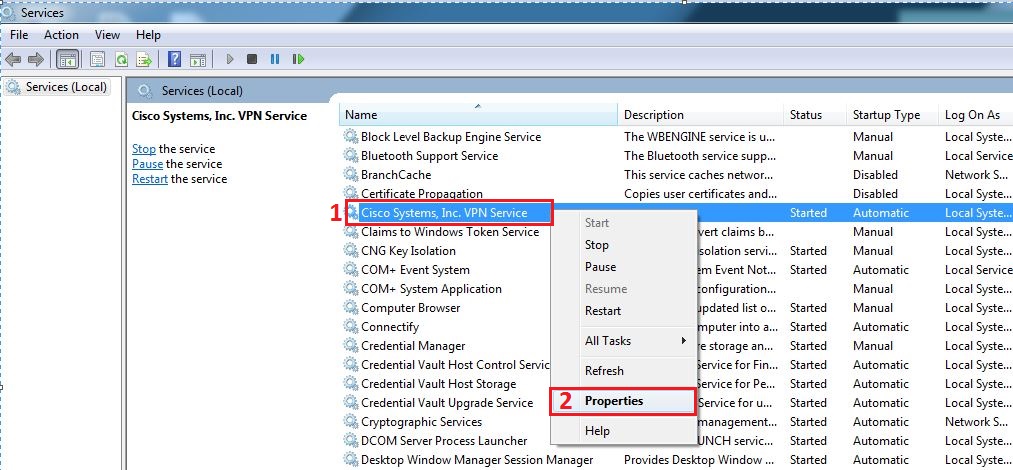1013x470 pixels.
Task: Click the gear icon beside Computer Browser
Action: pyautogui.click(x=351, y=307)
